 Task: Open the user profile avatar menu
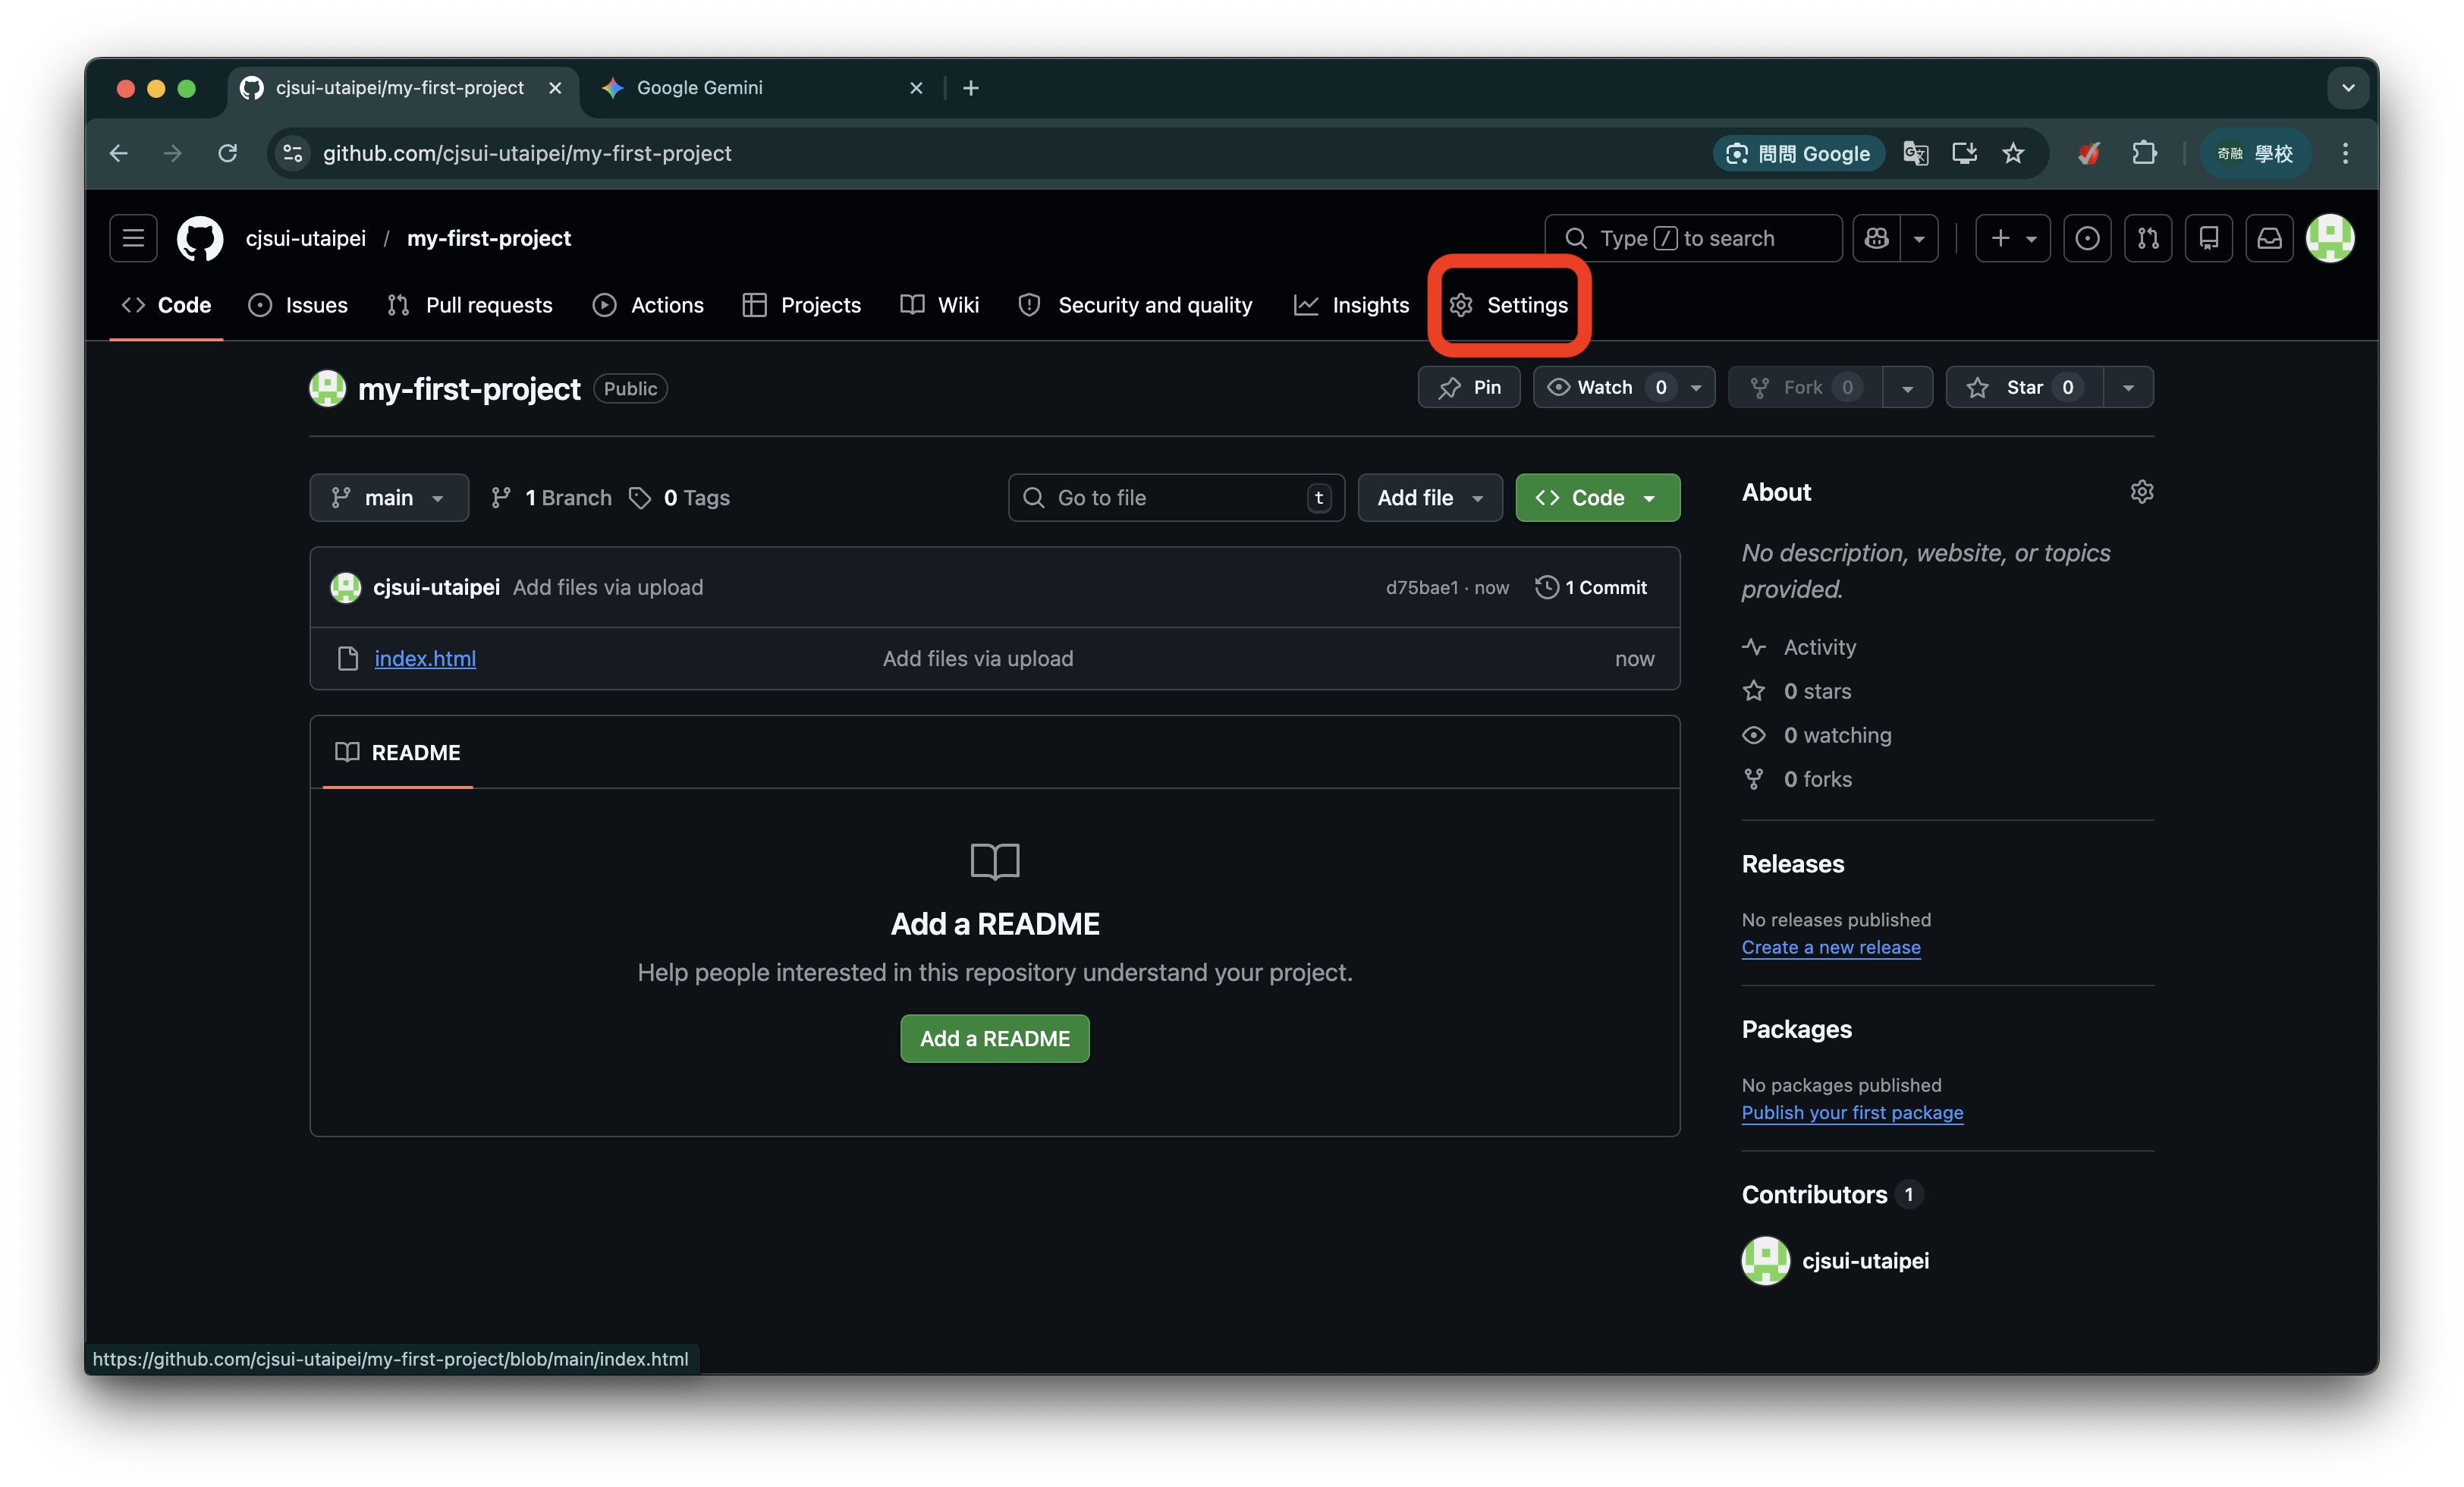pos(2330,238)
